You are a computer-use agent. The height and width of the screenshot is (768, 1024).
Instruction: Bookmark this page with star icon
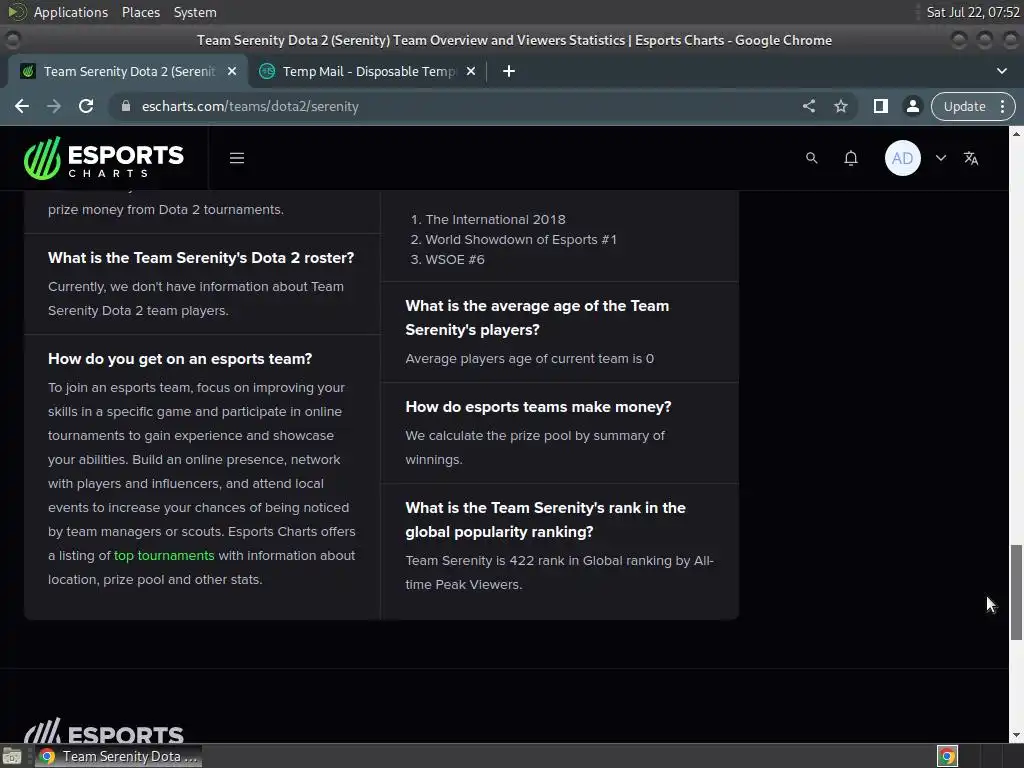841,106
